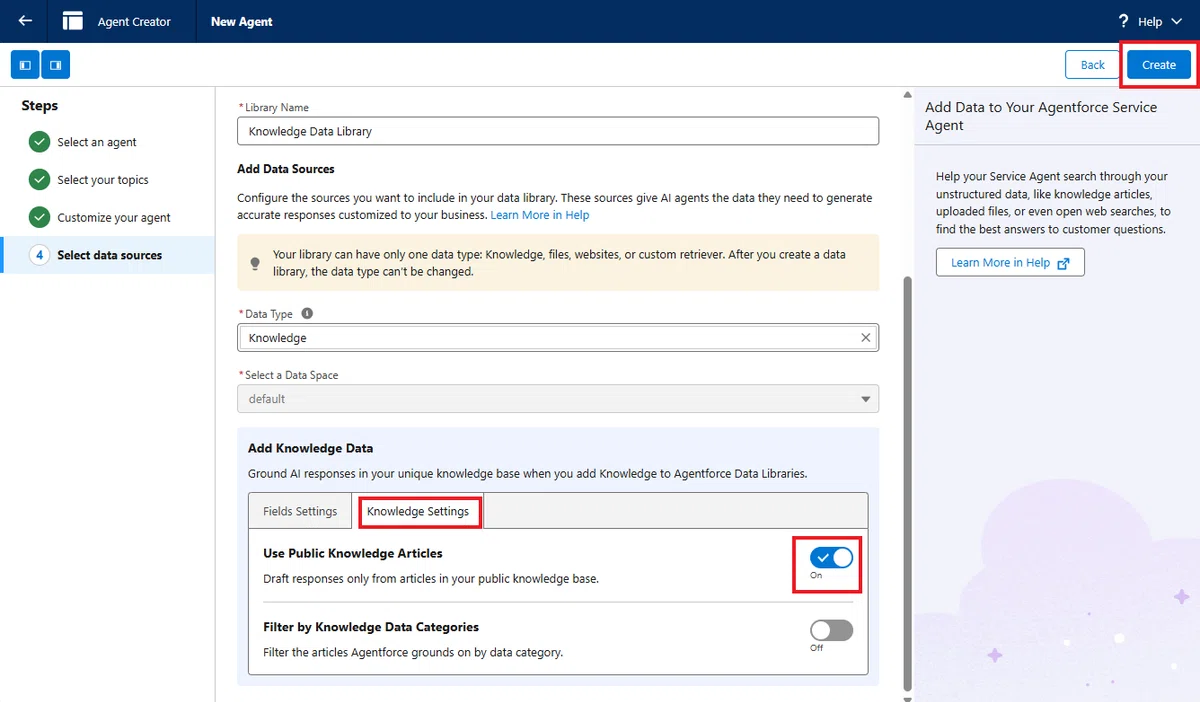This screenshot has width=1200, height=702.
Task: Select the 'Select your topics' step
Action: pyautogui.click(x=103, y=180)
